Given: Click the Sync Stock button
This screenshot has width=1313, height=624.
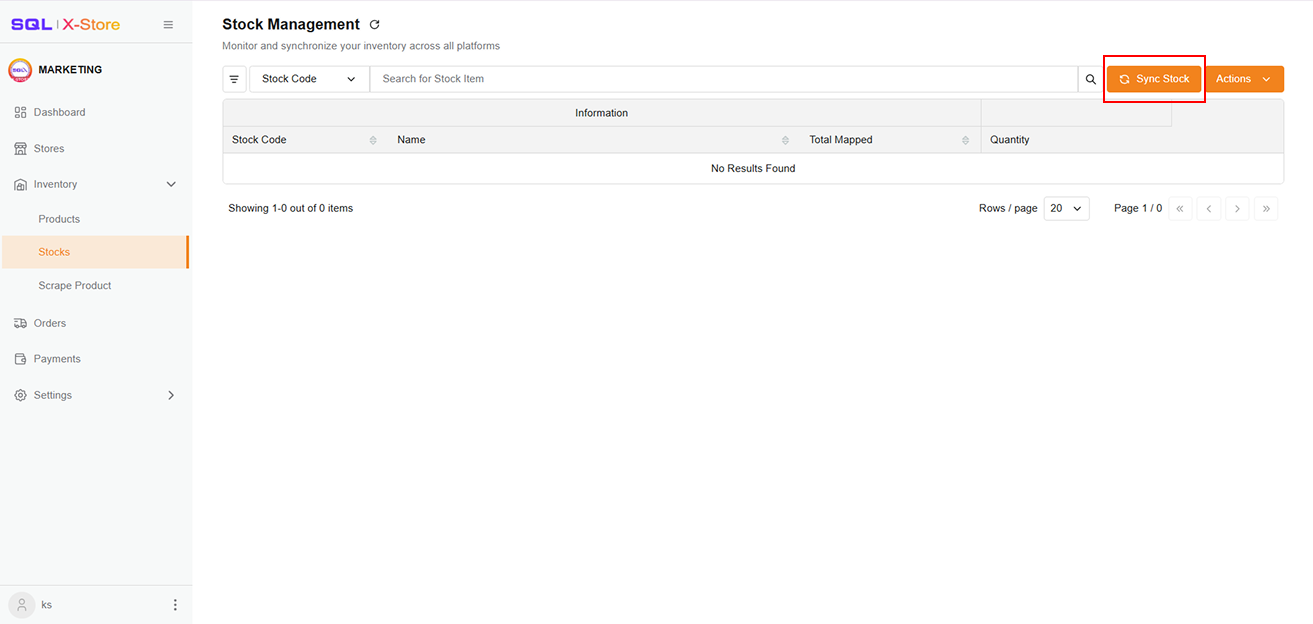Looking at the screenshot, I should click(x=1154, y=79).
